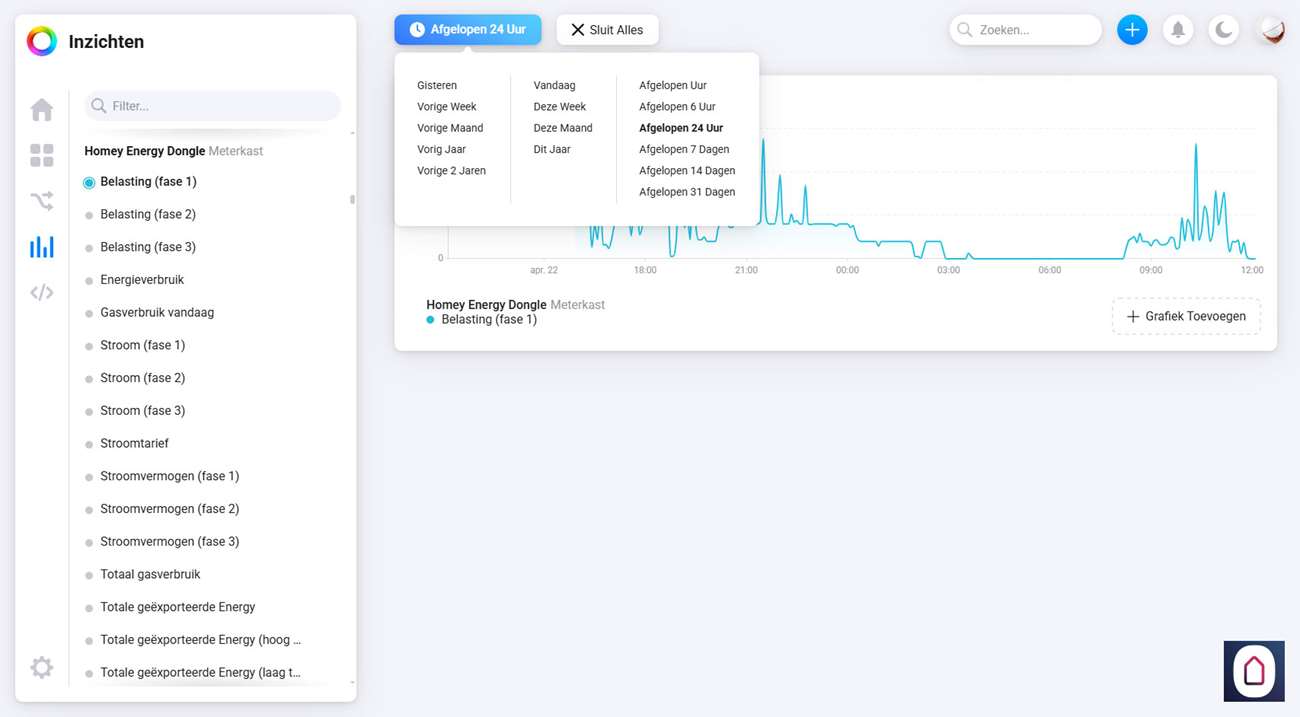Open the user profile avatar

[1272, 30]
